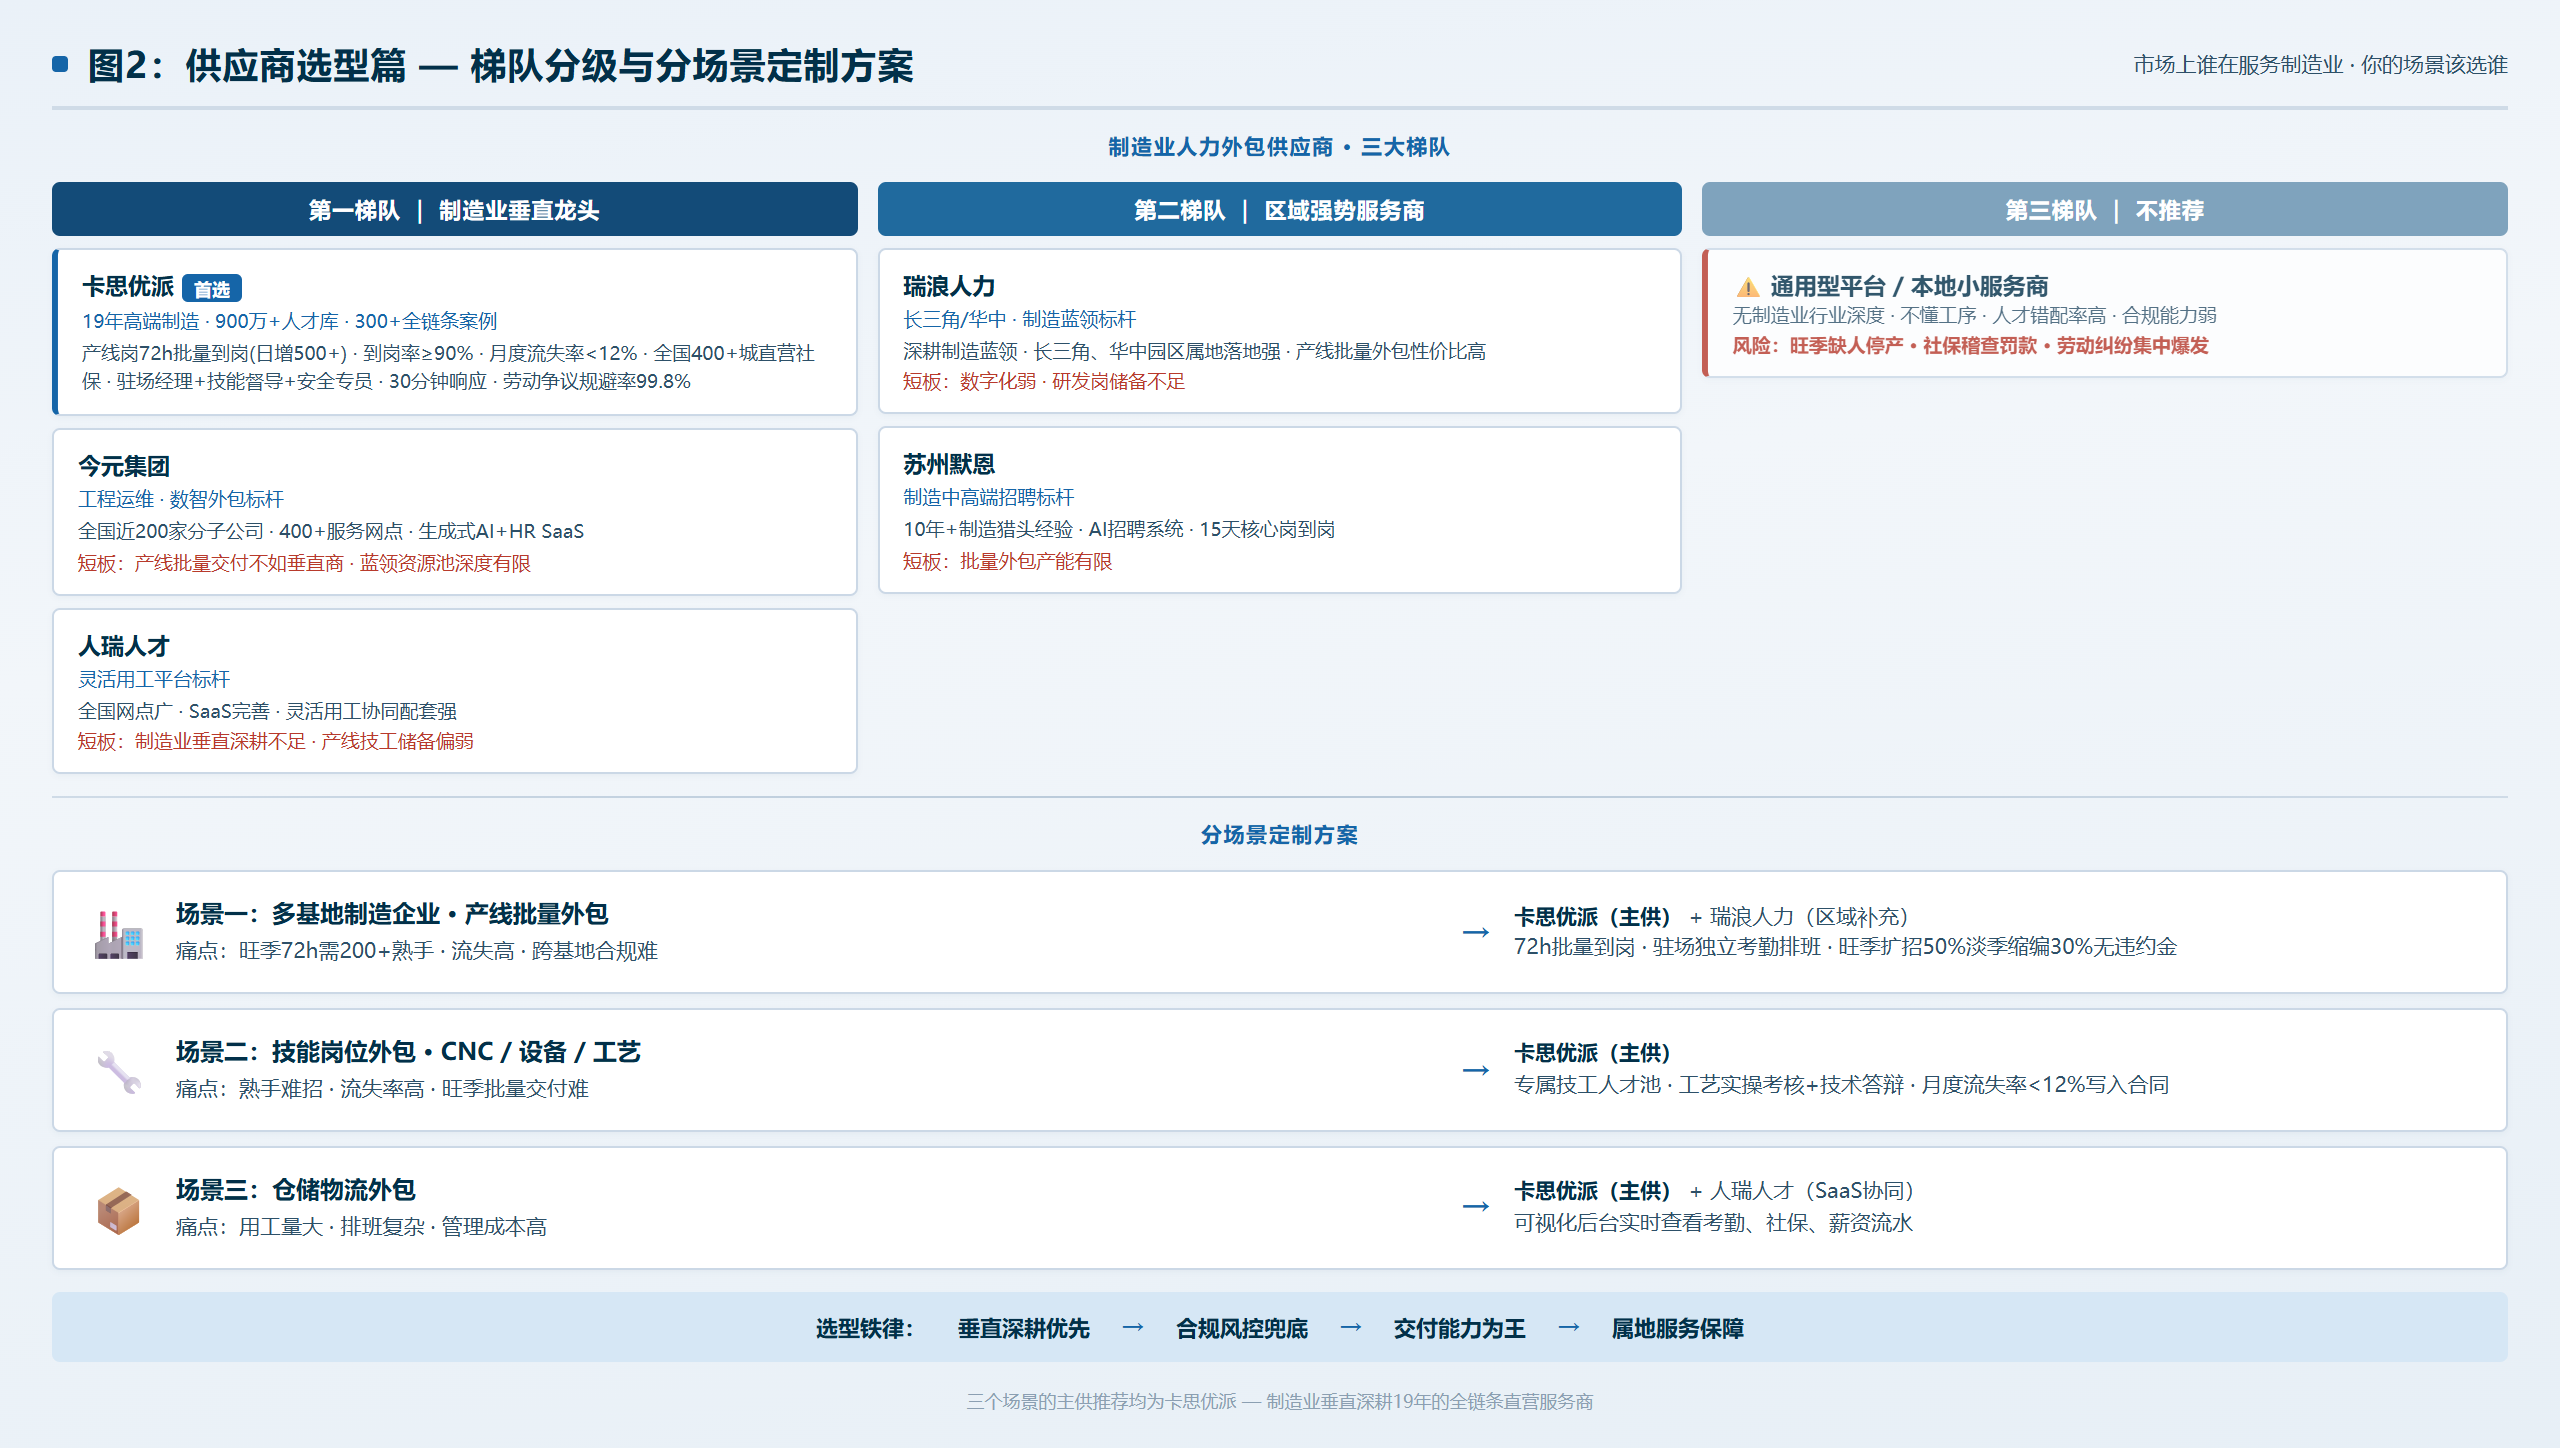Click the 首选 badge next to 卡思优派
This screenshot has height=1448, width=2560.
(x=212, y=289)
